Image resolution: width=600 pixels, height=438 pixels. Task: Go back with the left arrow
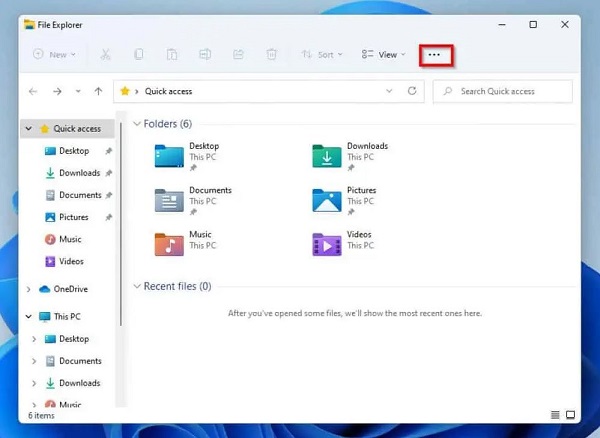coord(33,91)
